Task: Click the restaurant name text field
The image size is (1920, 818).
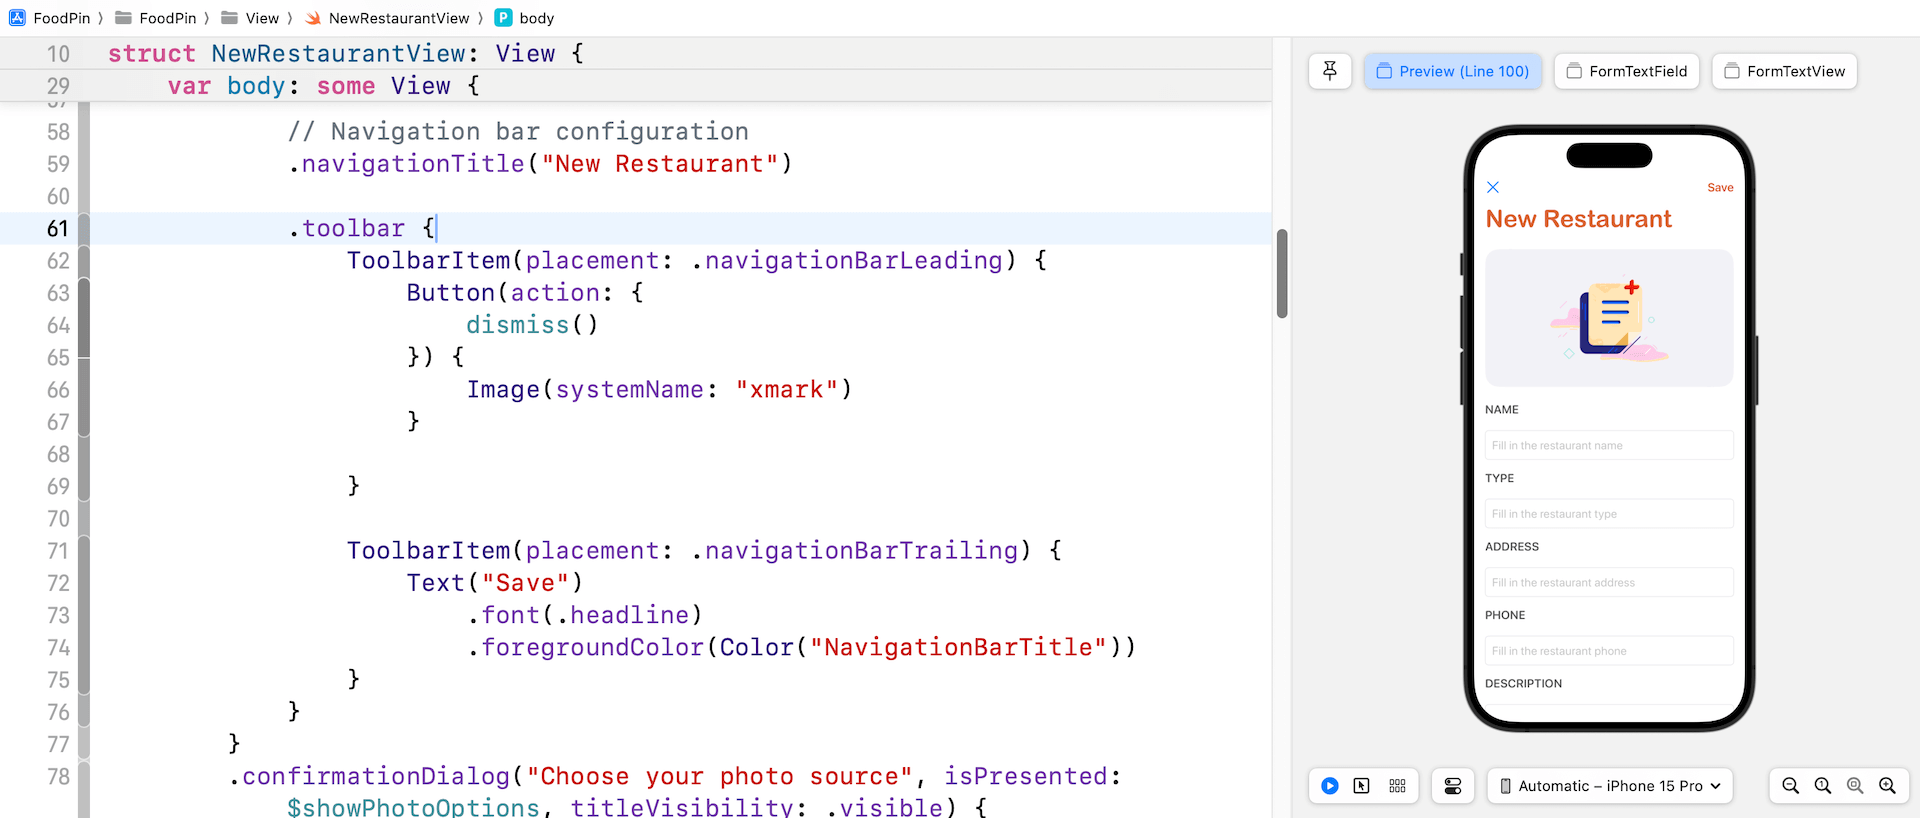Action: tap(1609, 446)
